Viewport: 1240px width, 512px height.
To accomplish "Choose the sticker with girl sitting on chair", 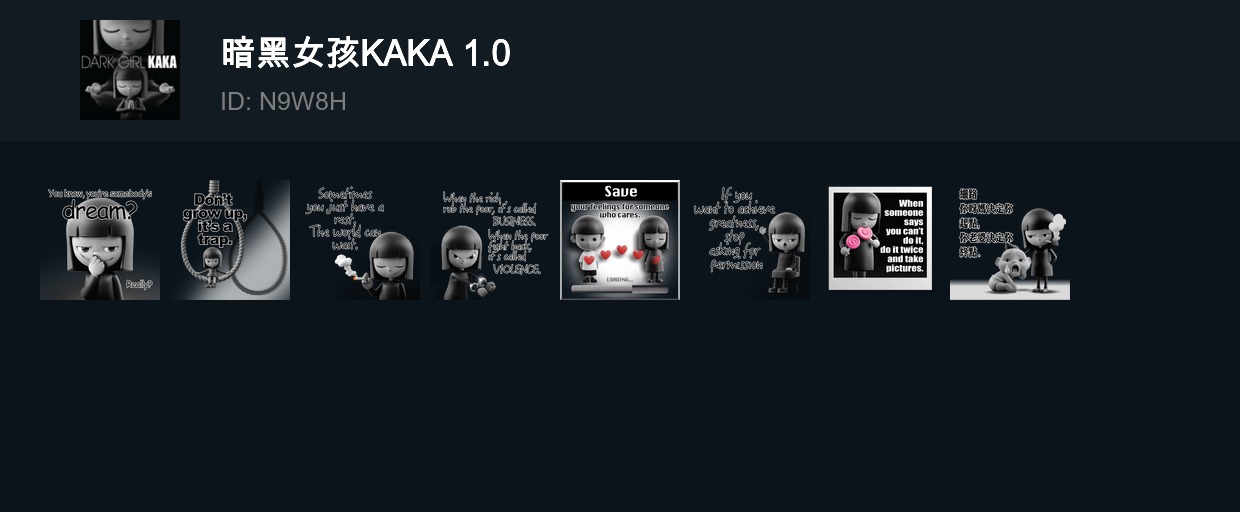I will (x=750, y=240).
